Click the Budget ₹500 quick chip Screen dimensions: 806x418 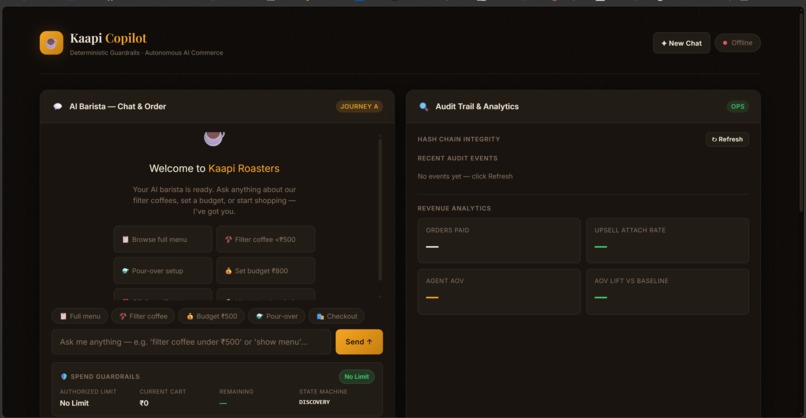[x=211, y=316]
